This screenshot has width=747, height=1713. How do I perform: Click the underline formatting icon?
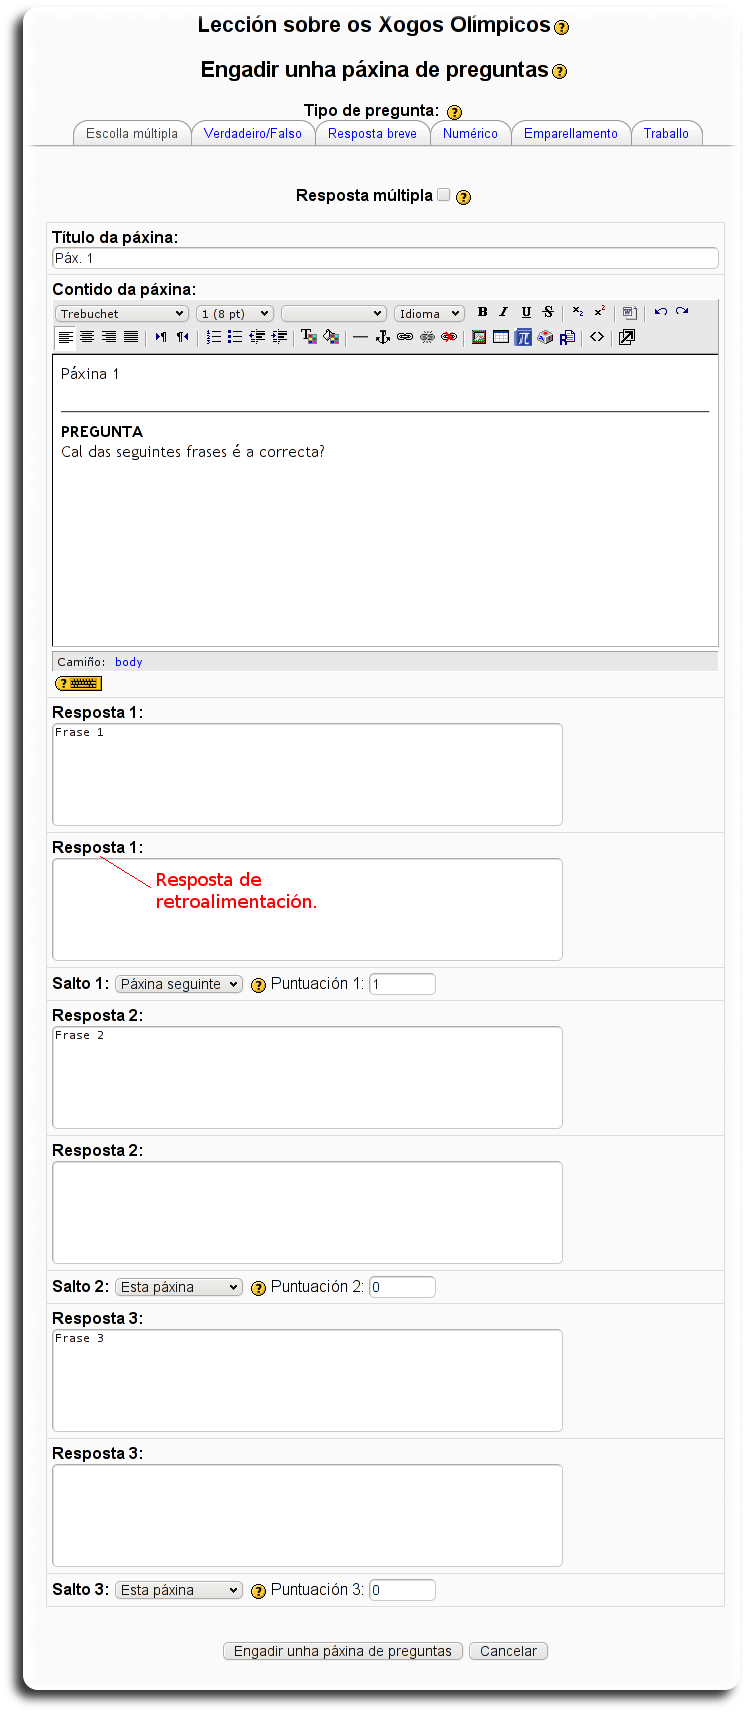coord(526,312)
